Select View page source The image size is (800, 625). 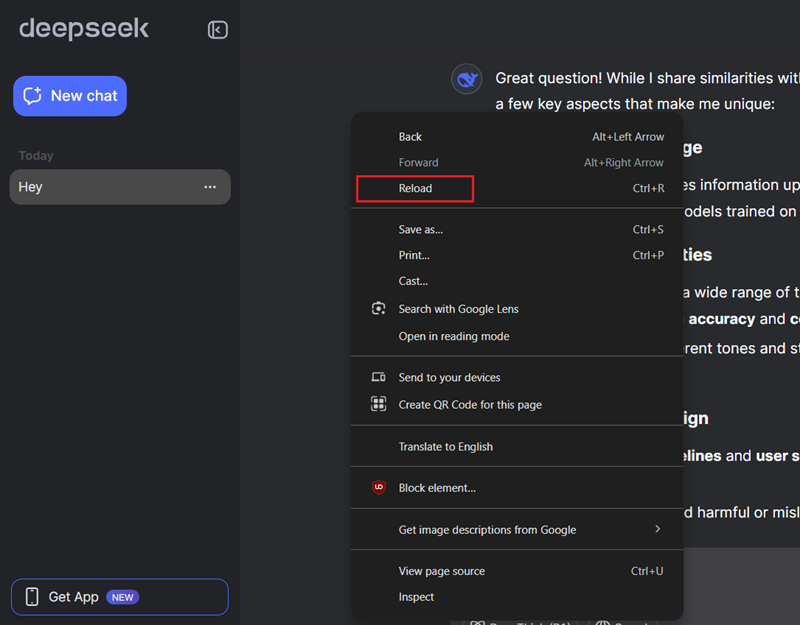click(441, 570)
